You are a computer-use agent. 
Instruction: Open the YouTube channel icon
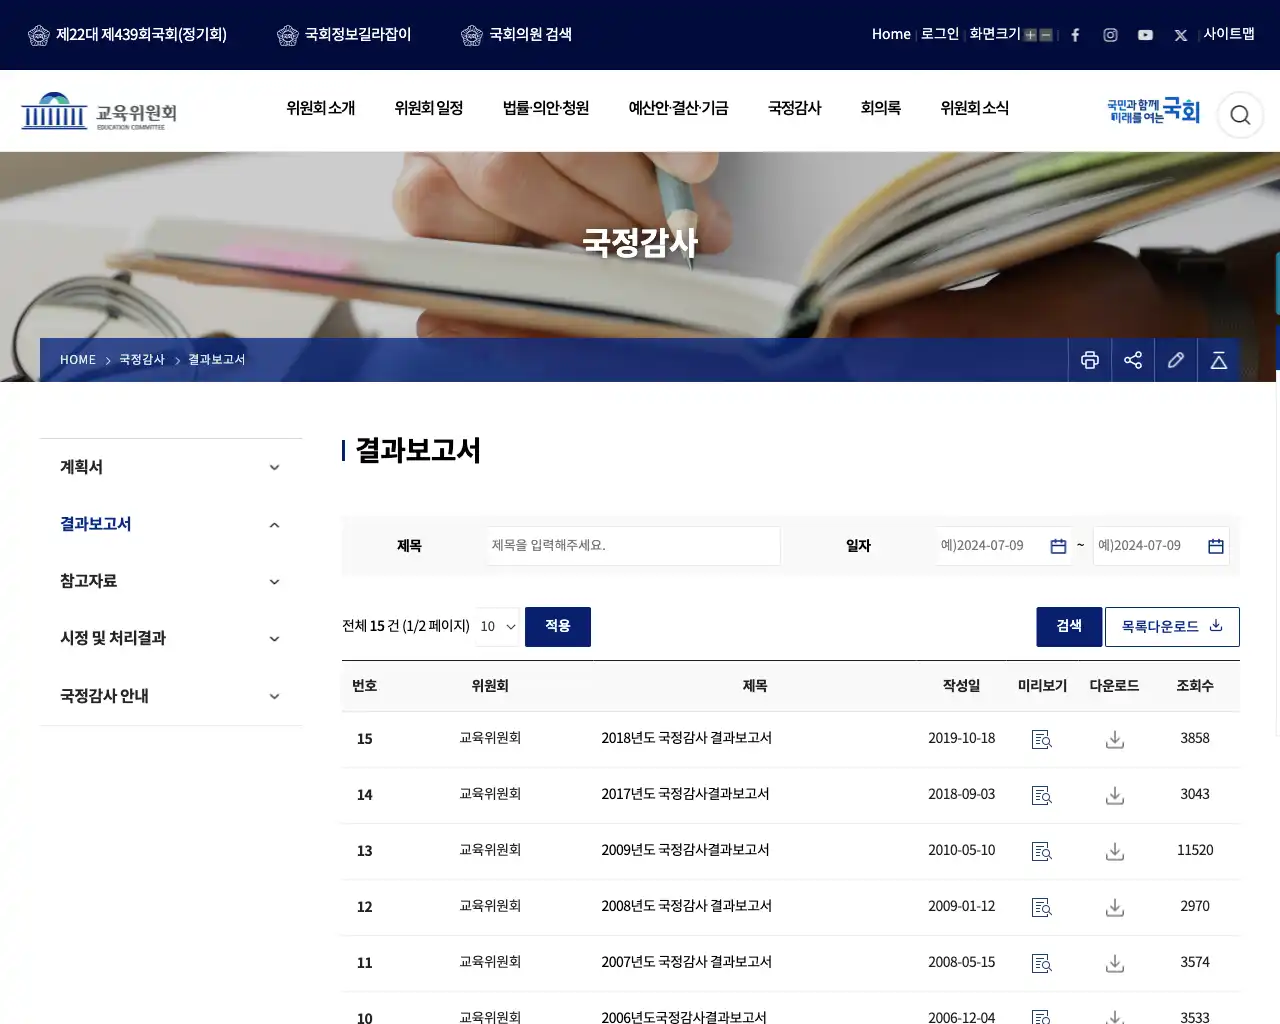(x=1145, y=35)
